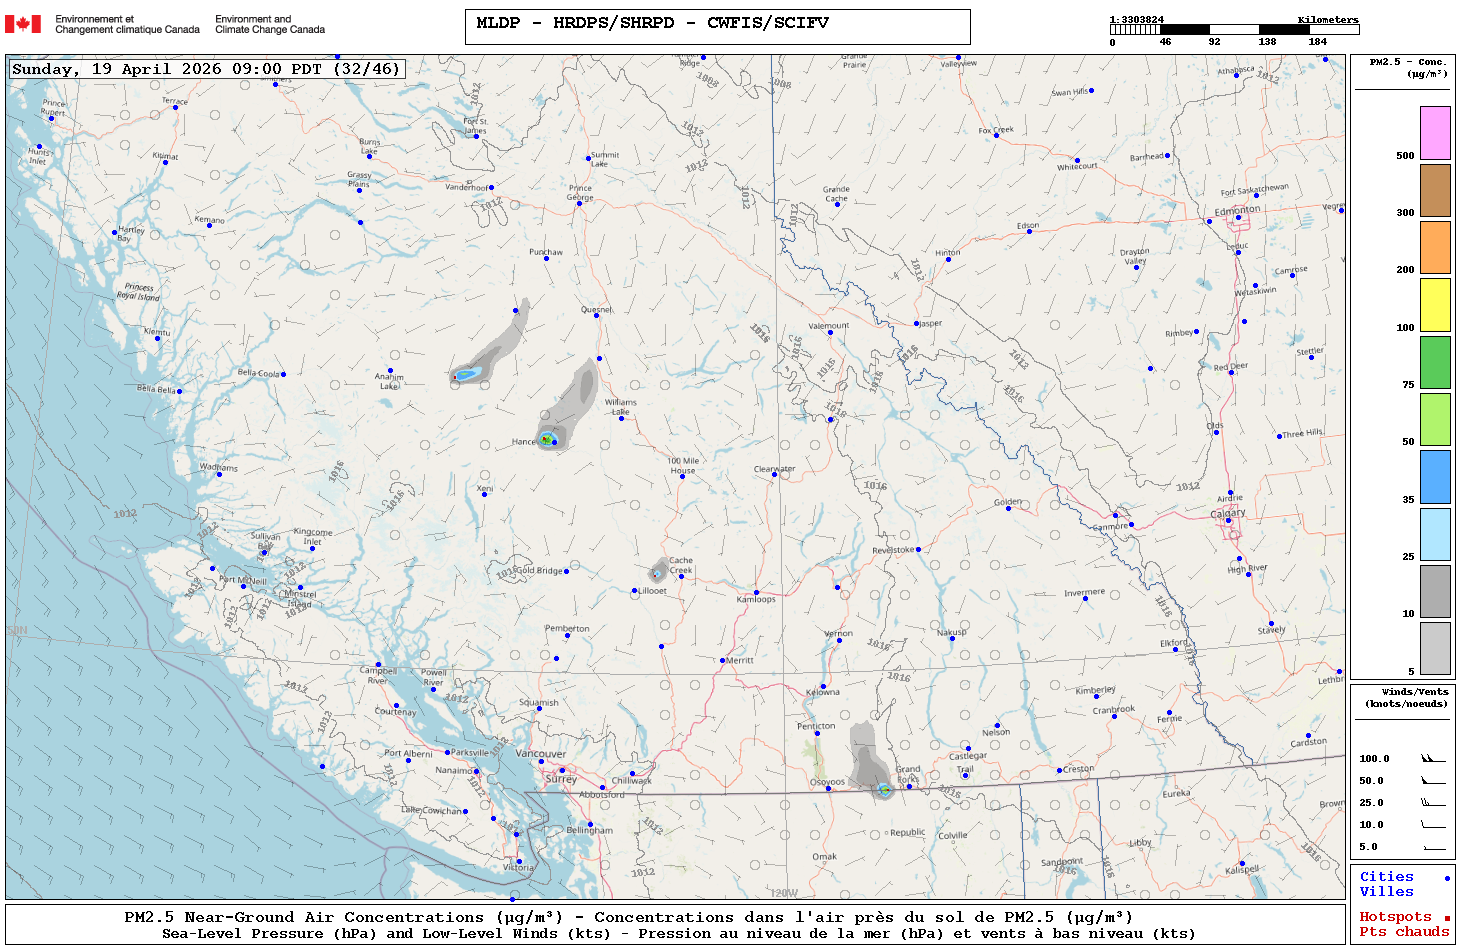The height and width of the screenshot is (950, 1460).
Task: Click the 25.0 knots wind barb symbol
Action: point(1433,803)
